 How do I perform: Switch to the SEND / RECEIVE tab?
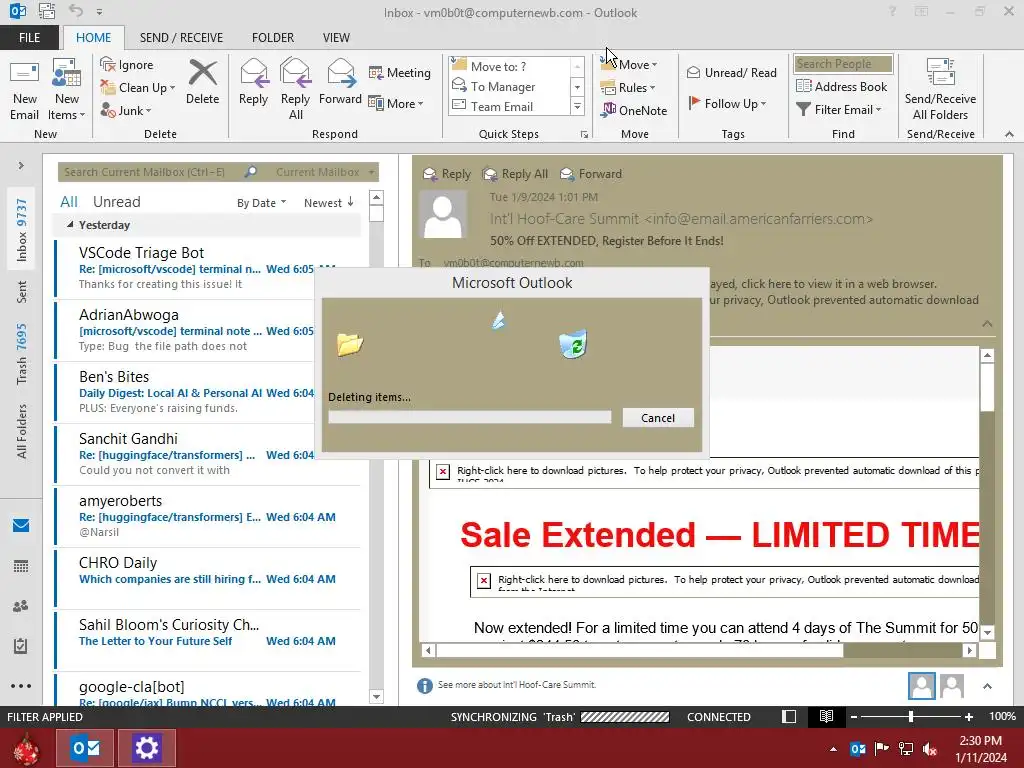(181, 37)
